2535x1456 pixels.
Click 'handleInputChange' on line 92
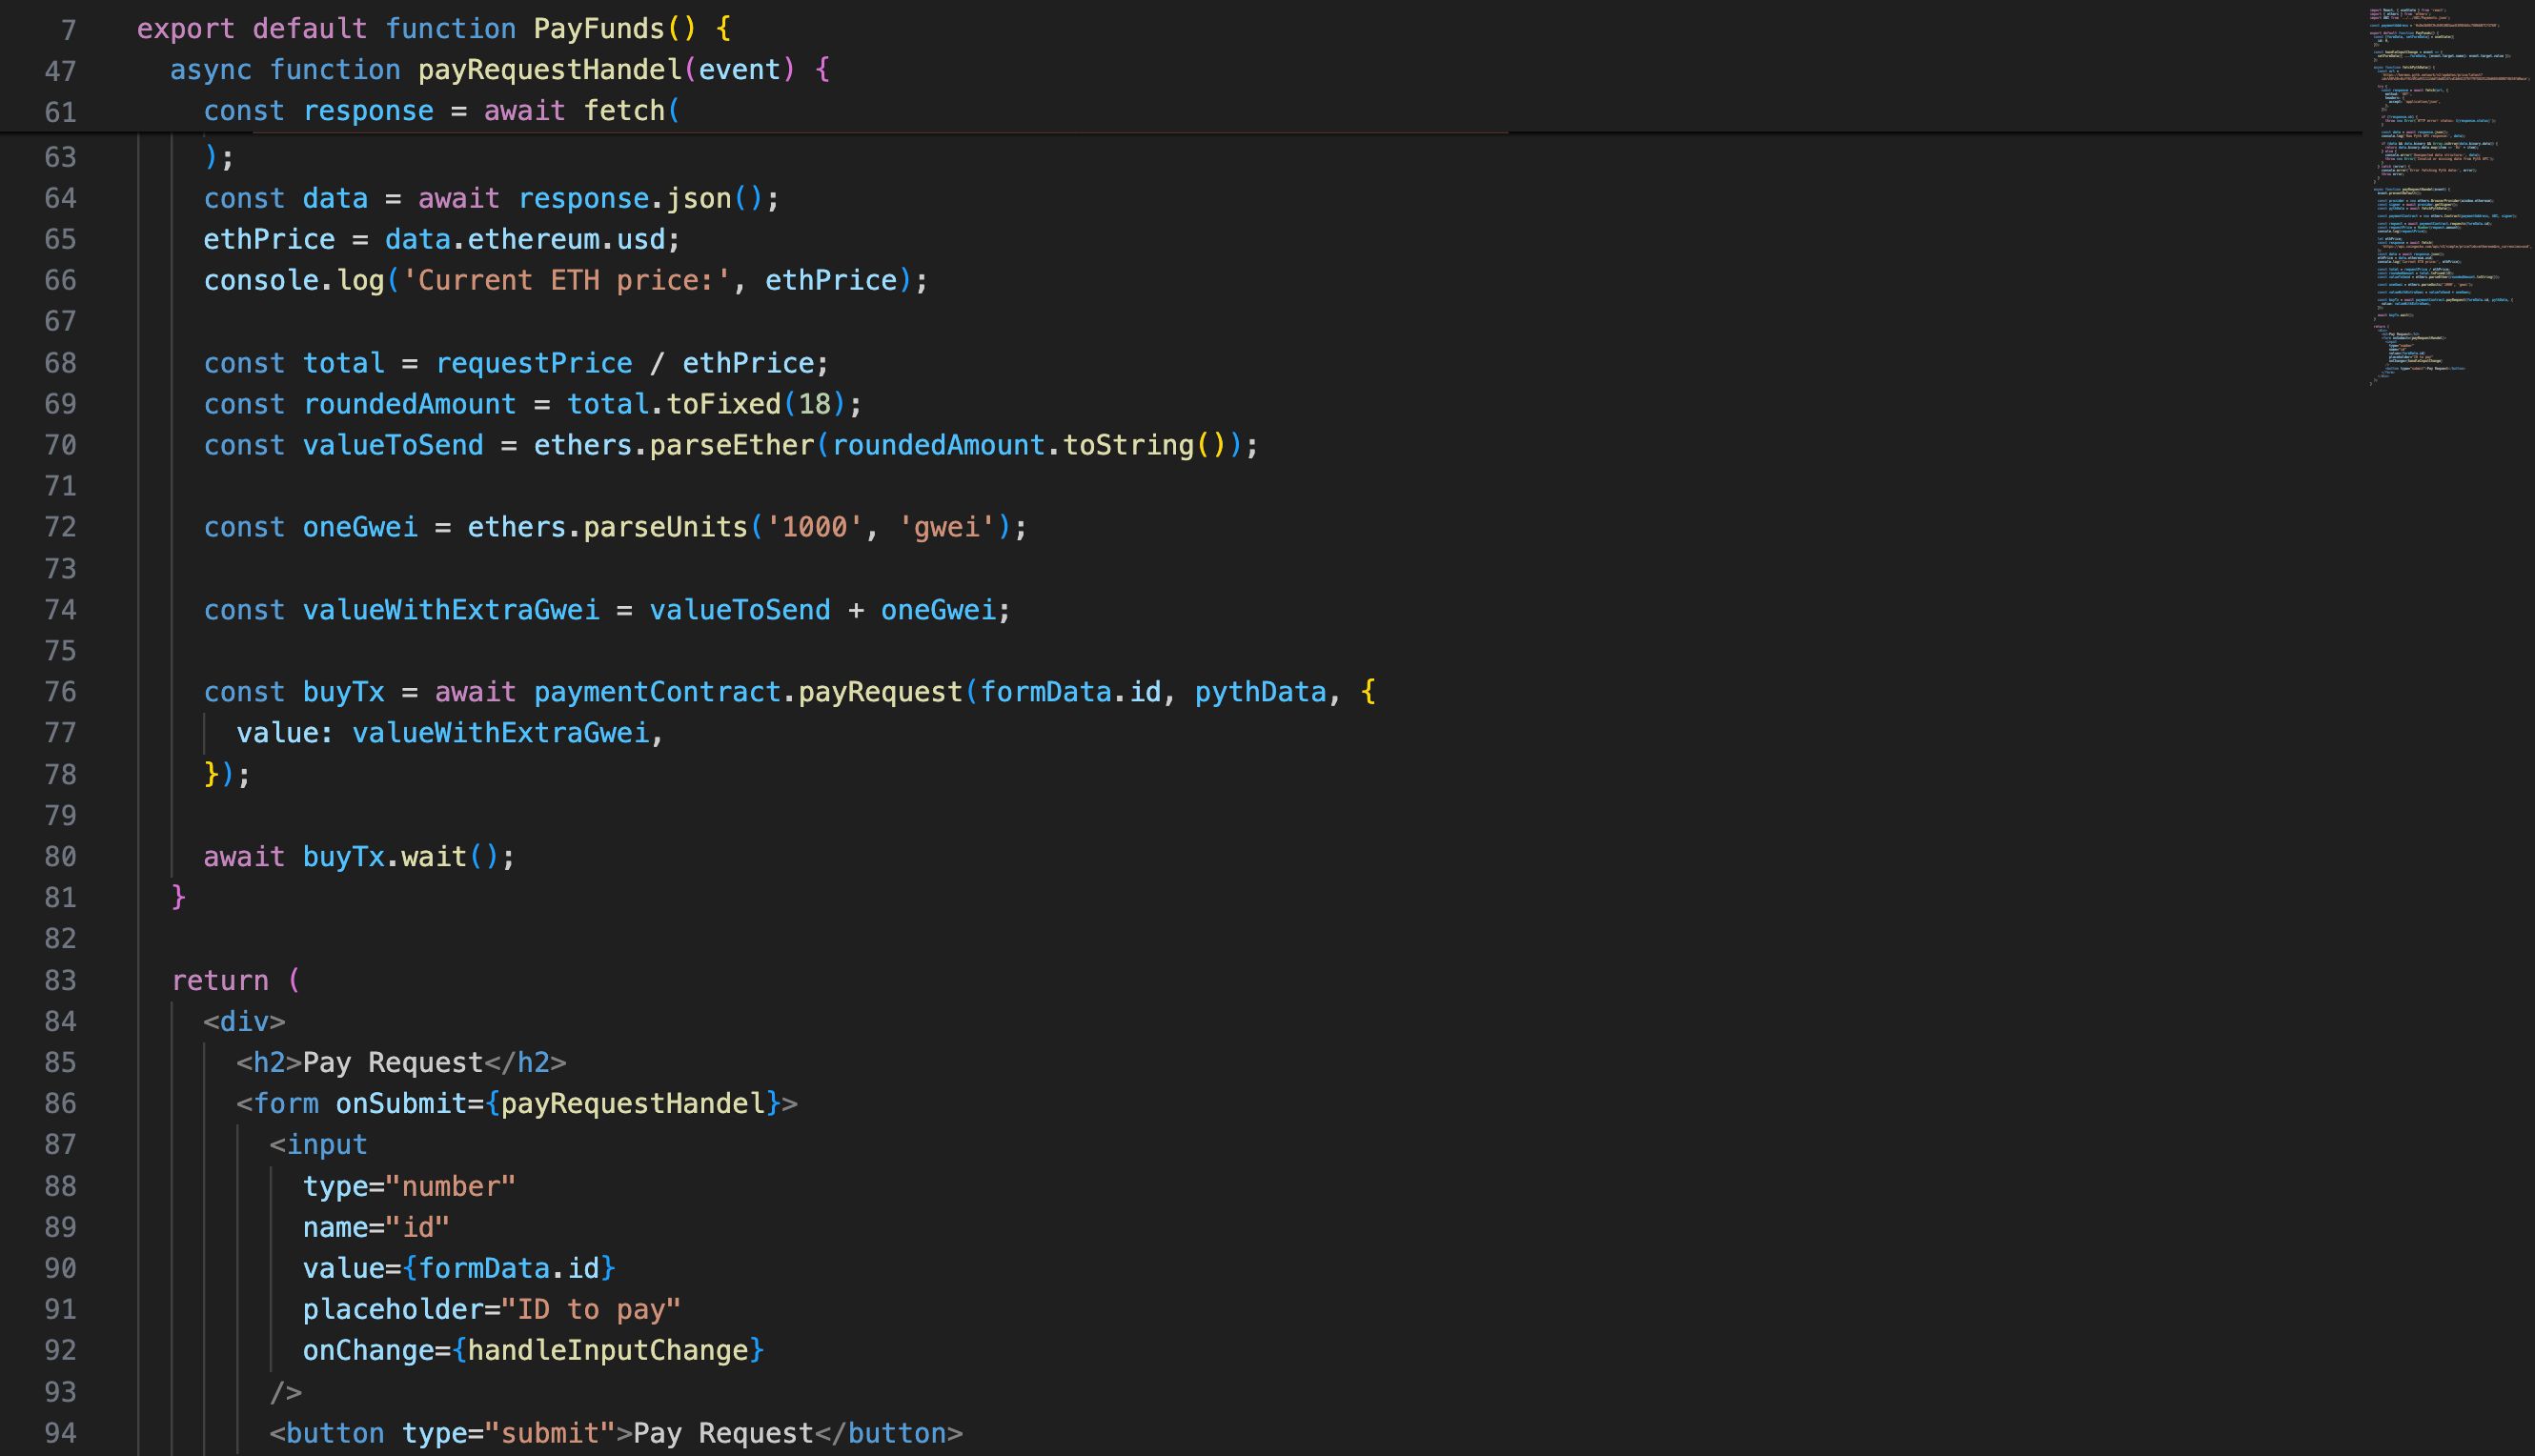(x=608, y=1350)
